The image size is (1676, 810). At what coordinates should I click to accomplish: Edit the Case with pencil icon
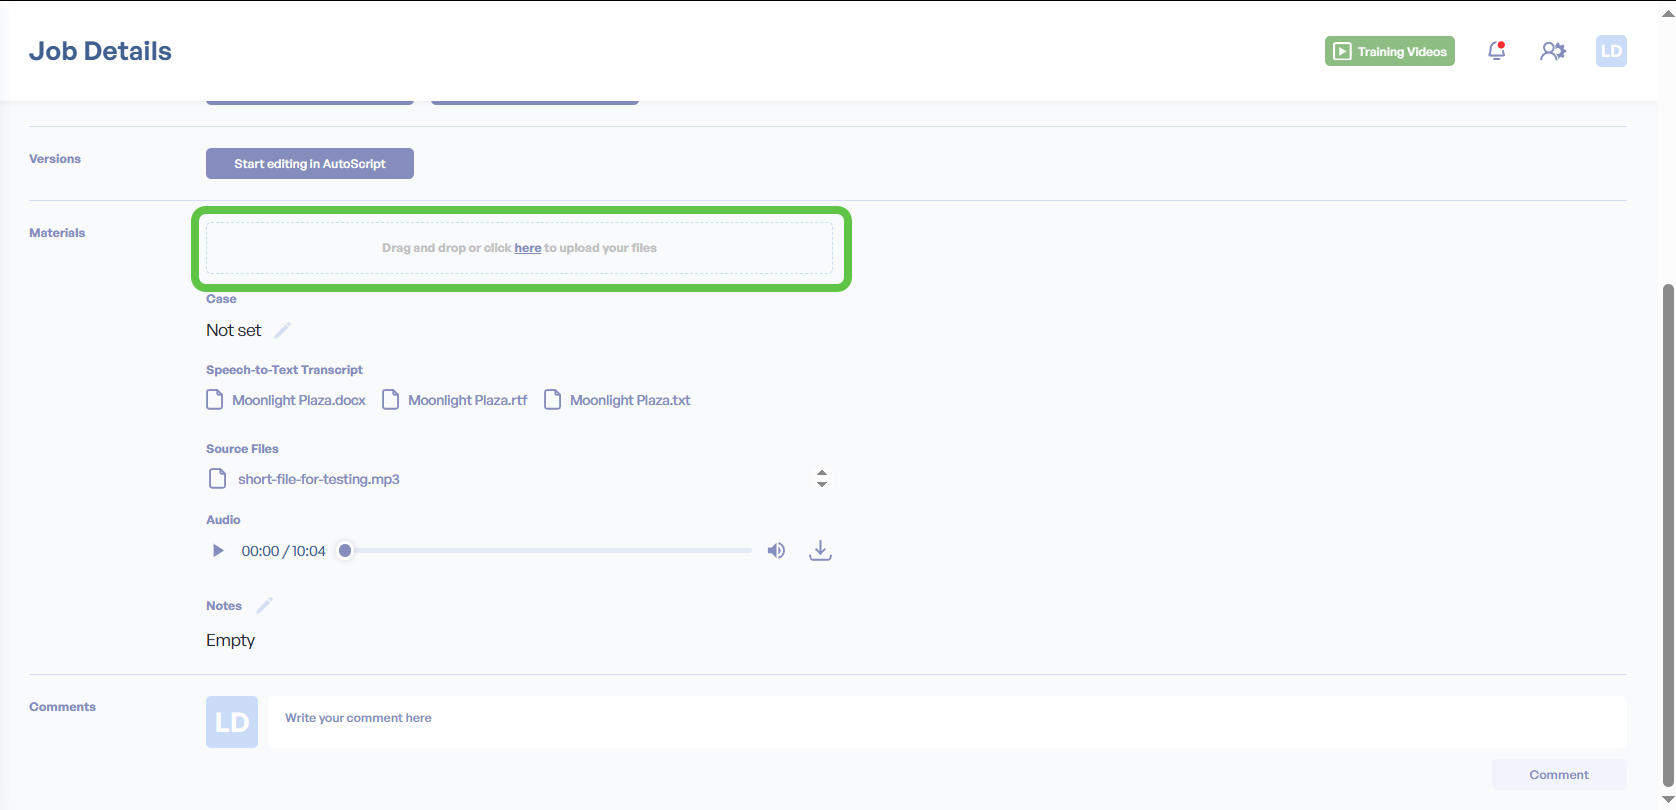(x=283, y=330)
